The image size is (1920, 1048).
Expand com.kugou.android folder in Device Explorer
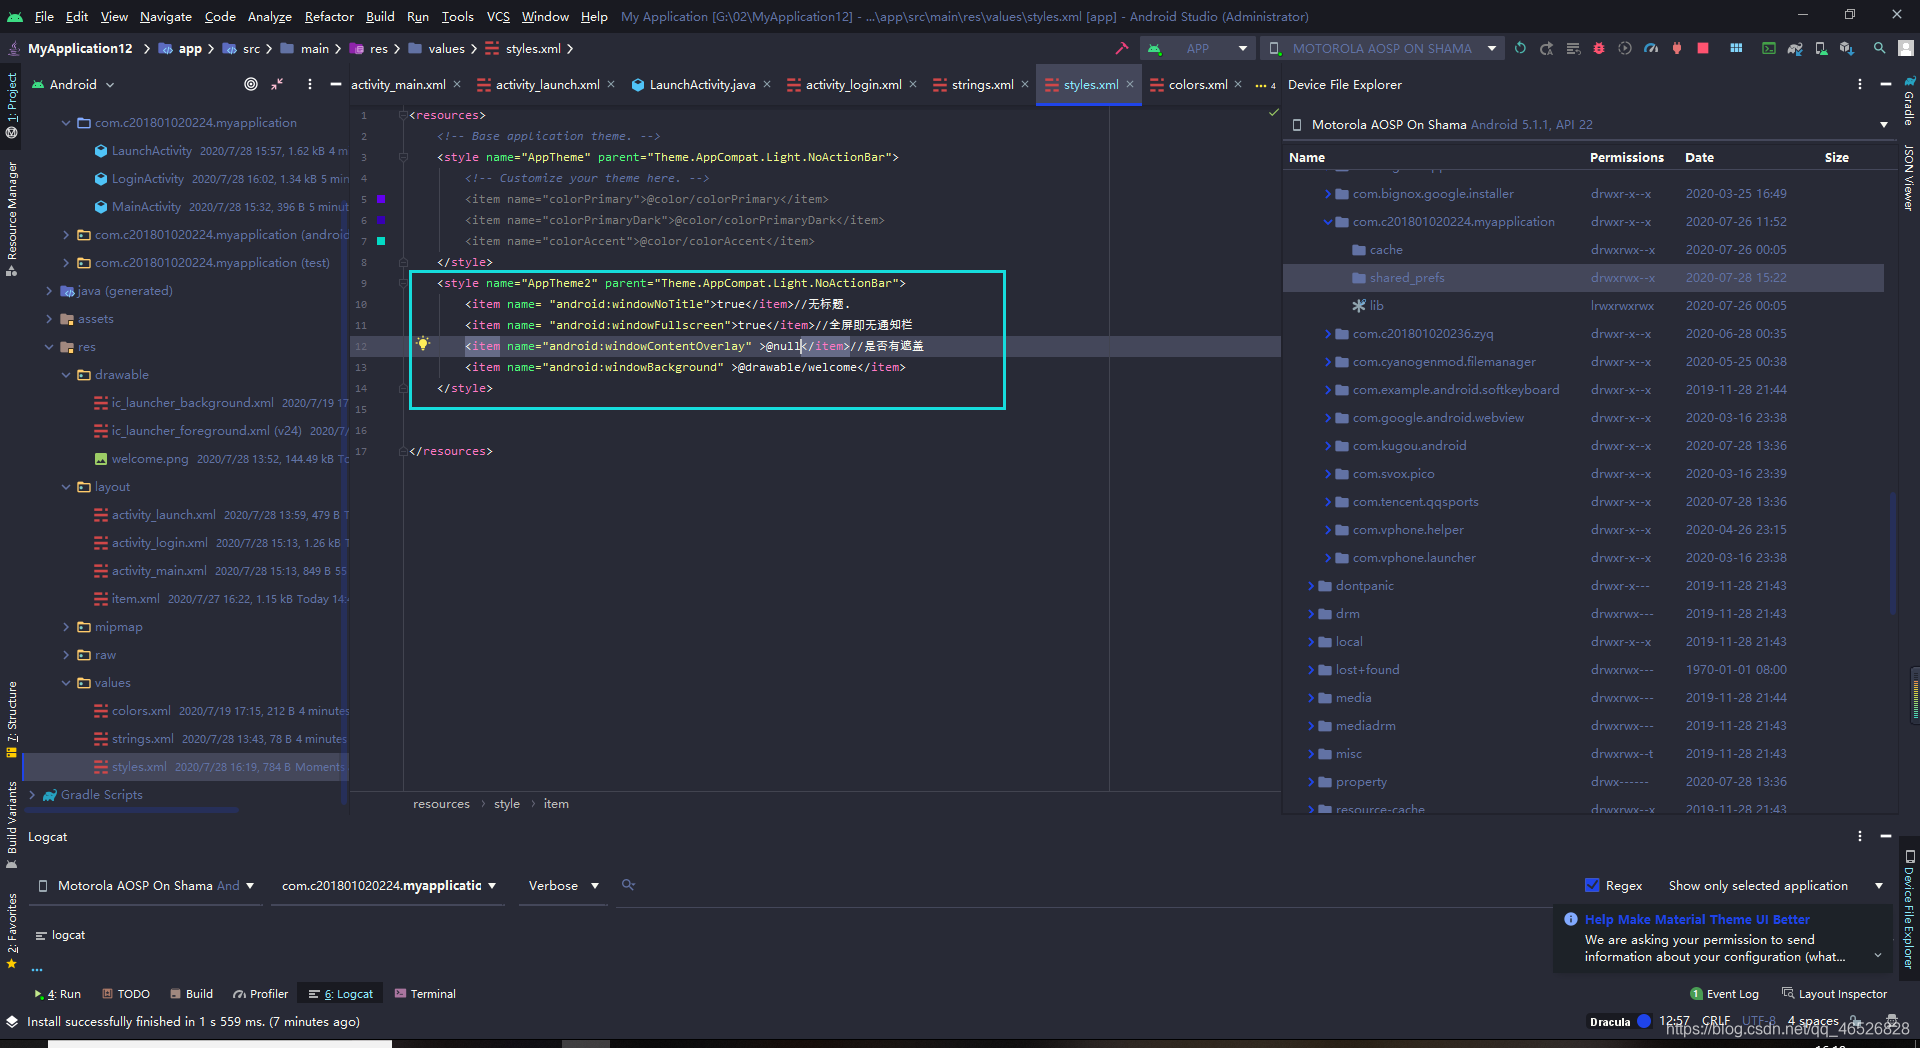(x=1327, y=446)
